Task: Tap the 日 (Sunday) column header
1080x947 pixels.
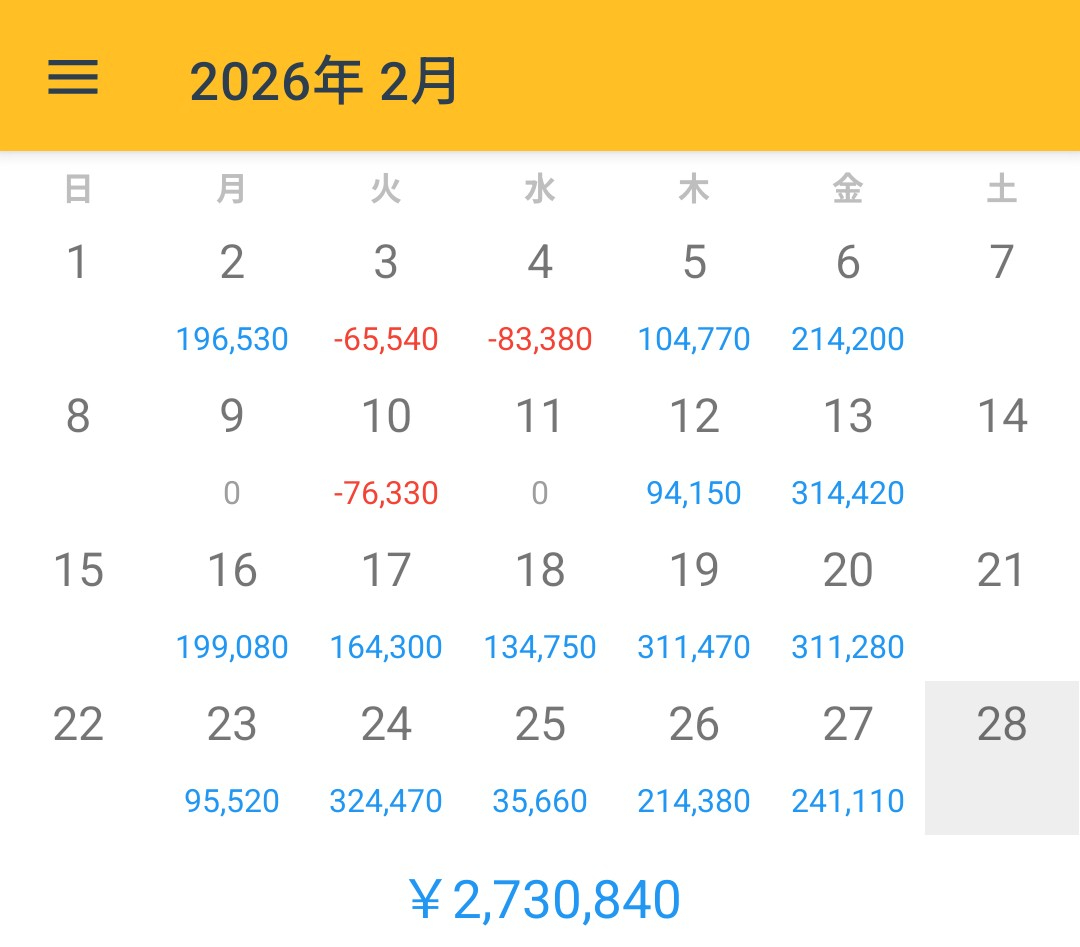Action: 78,188
